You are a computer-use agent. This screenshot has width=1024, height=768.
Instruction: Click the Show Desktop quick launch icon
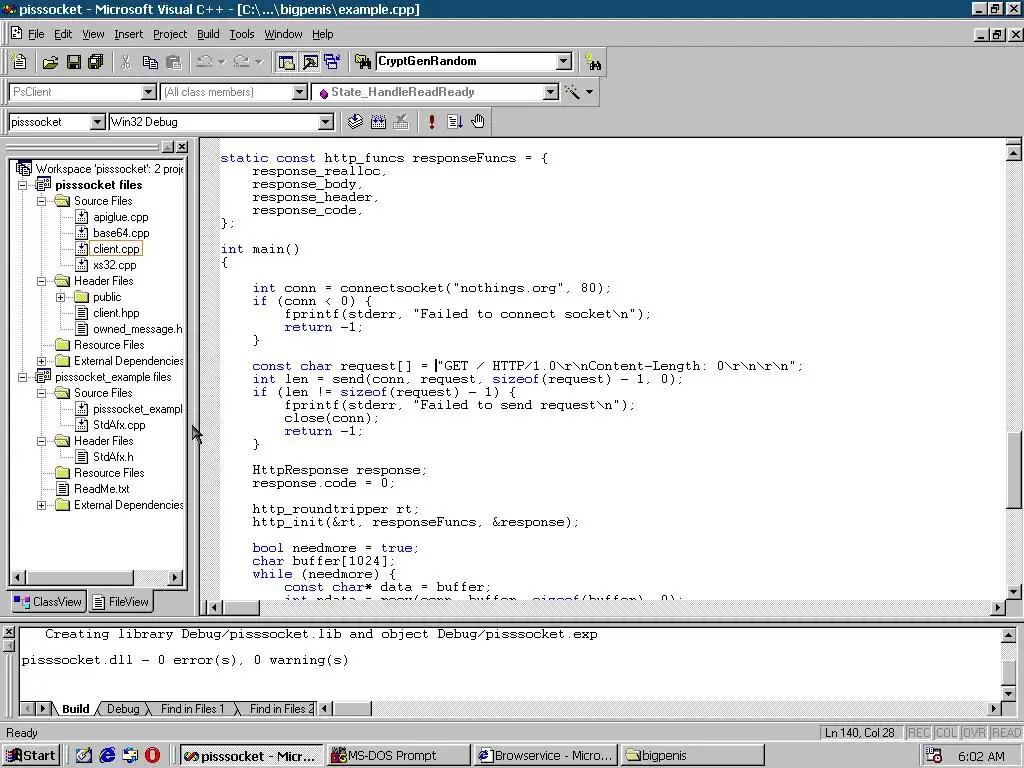click(x=84, y=755)
